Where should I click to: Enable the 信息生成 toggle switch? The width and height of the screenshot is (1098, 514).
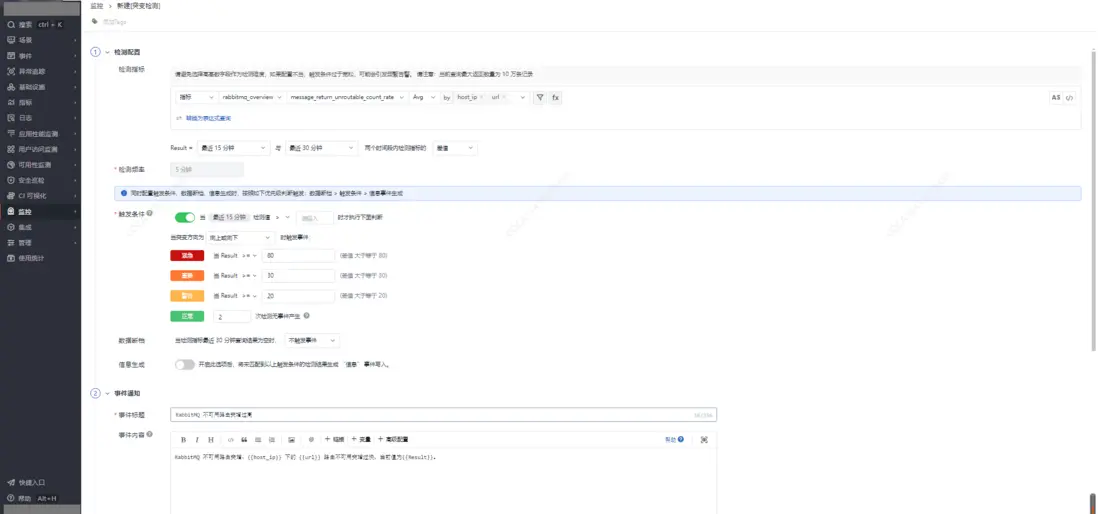pos(185,364)
